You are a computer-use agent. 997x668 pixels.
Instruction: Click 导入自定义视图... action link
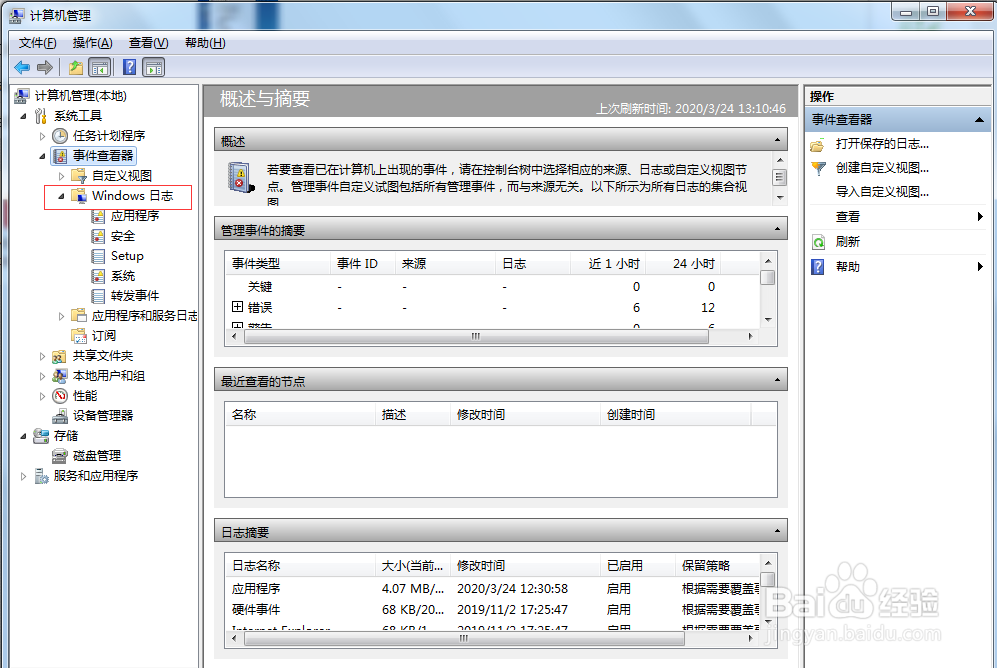tap(882, 192)
